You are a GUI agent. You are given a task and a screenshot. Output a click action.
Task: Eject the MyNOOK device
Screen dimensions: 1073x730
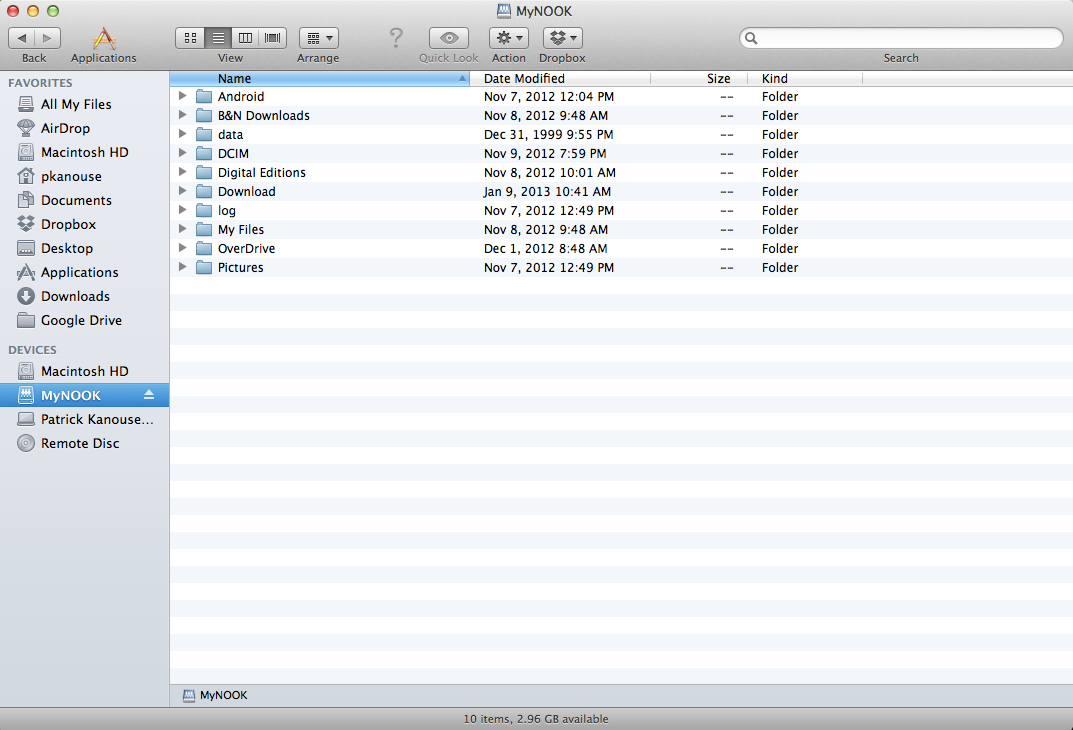[x=149, y=395]
